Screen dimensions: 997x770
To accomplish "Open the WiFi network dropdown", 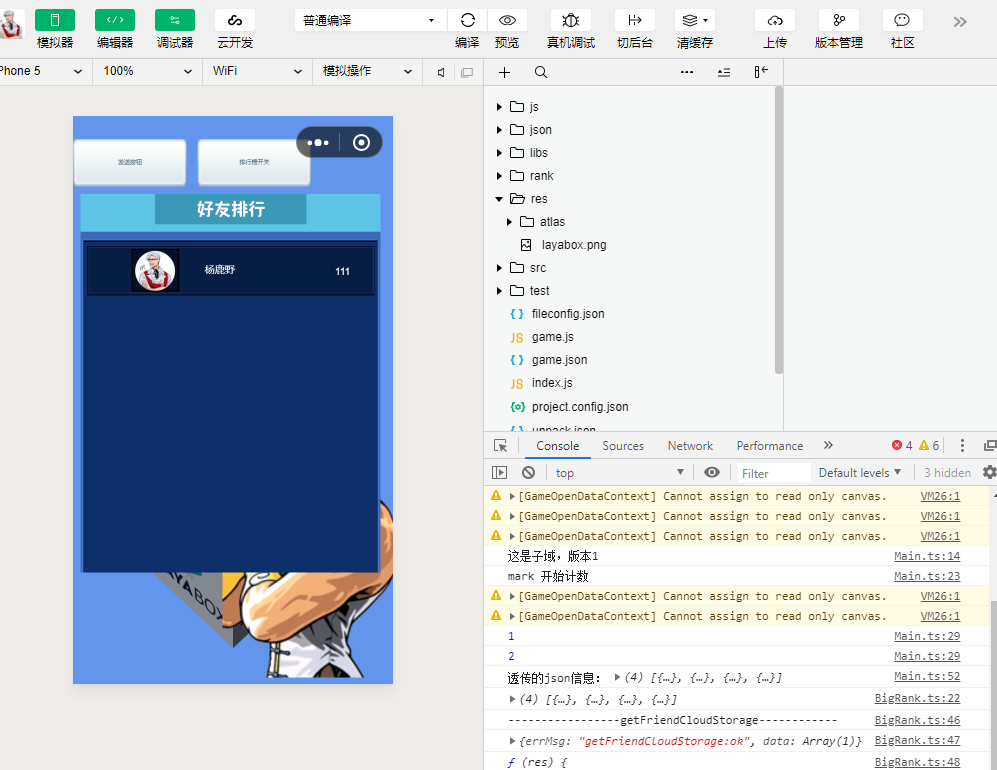I will tap(258, 71).
